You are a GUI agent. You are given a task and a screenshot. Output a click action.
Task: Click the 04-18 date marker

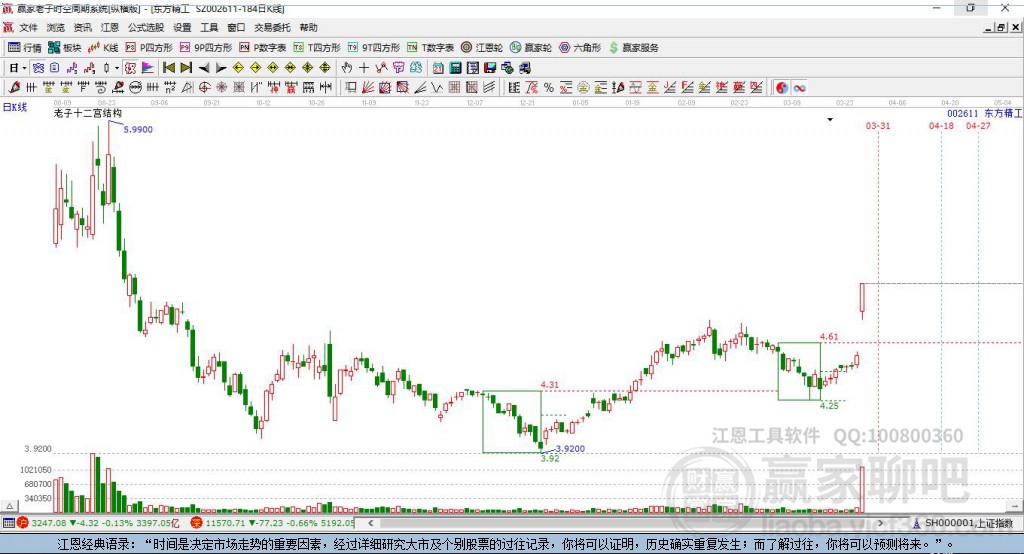941,125
